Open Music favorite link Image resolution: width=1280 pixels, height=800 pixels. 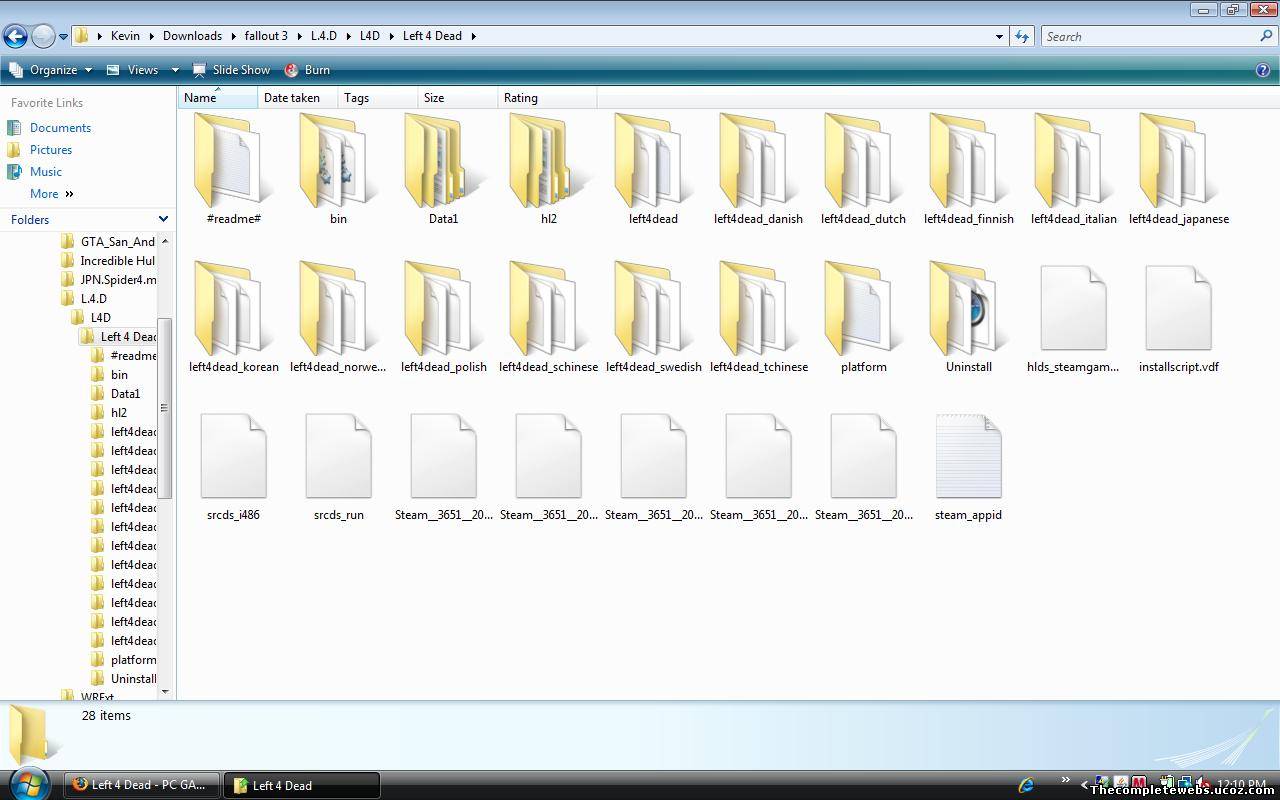click(x=46, y=172)
